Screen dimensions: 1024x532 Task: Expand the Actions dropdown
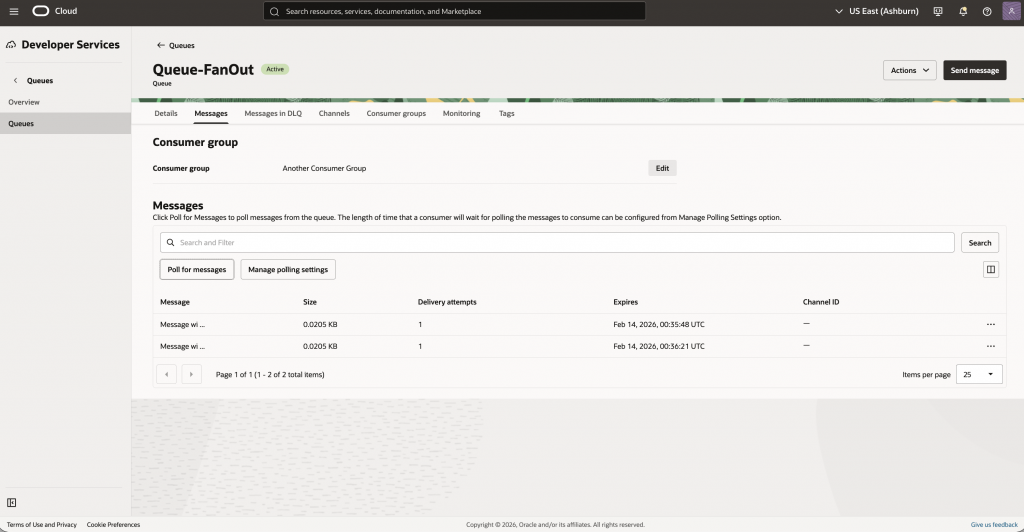tap(910, 70)
